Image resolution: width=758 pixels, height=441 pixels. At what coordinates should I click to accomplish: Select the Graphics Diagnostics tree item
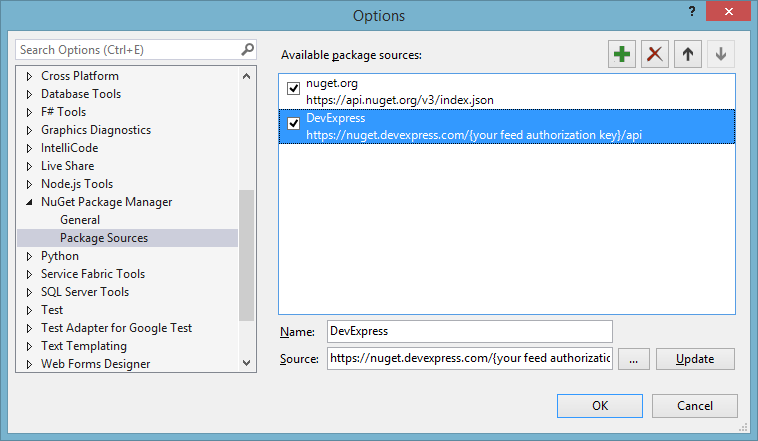click(x=96, y=130)
